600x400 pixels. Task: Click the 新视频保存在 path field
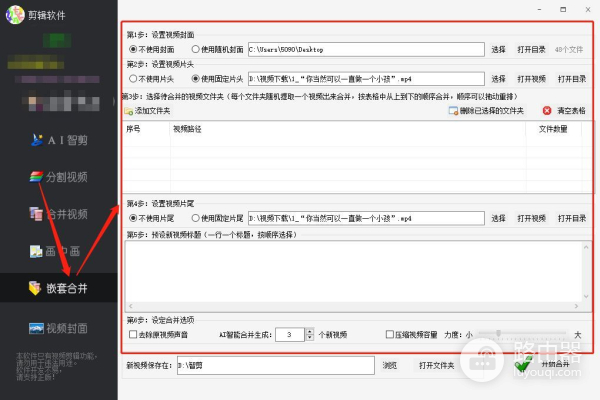pos(276,366)
